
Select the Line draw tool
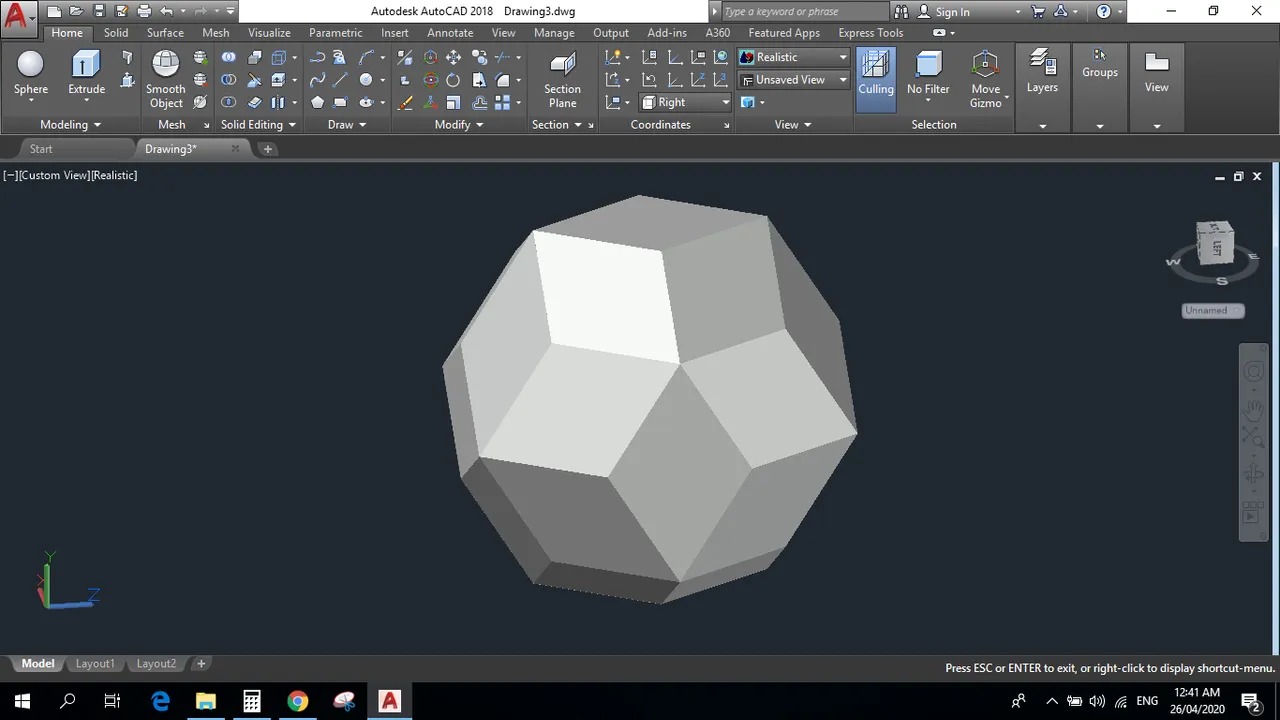click(341, 80)
